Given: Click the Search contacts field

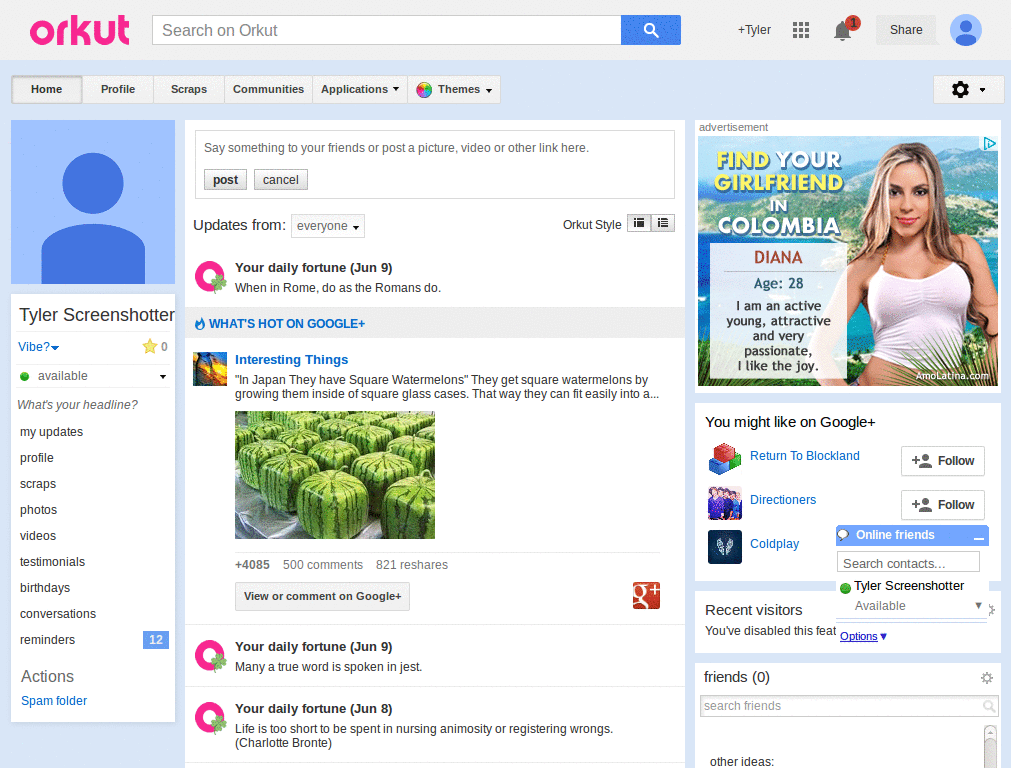Looking at the screenshot, I should click(908, 563).
